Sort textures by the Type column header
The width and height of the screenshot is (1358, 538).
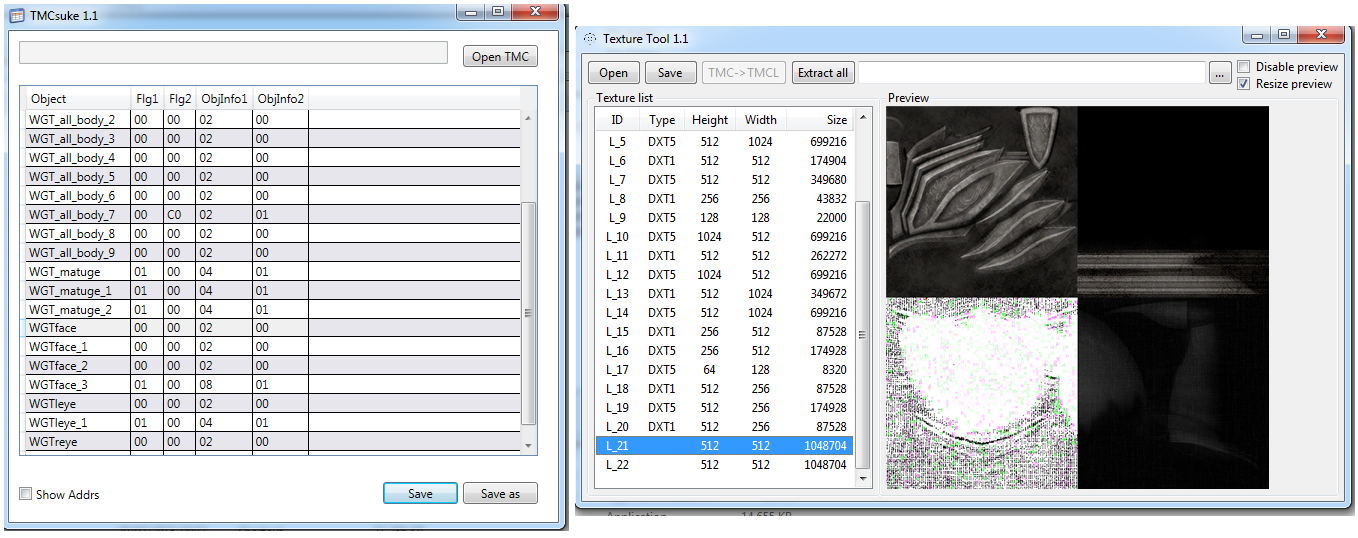pyautogui.click(x=662, y=120)
